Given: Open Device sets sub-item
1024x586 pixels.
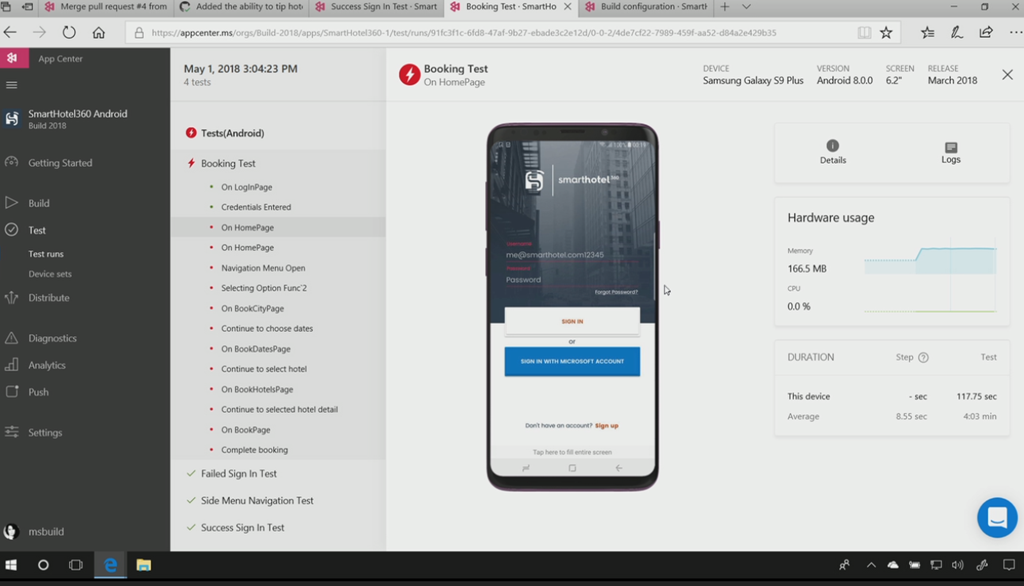Looking at the screenshot, I should point(50,274).
